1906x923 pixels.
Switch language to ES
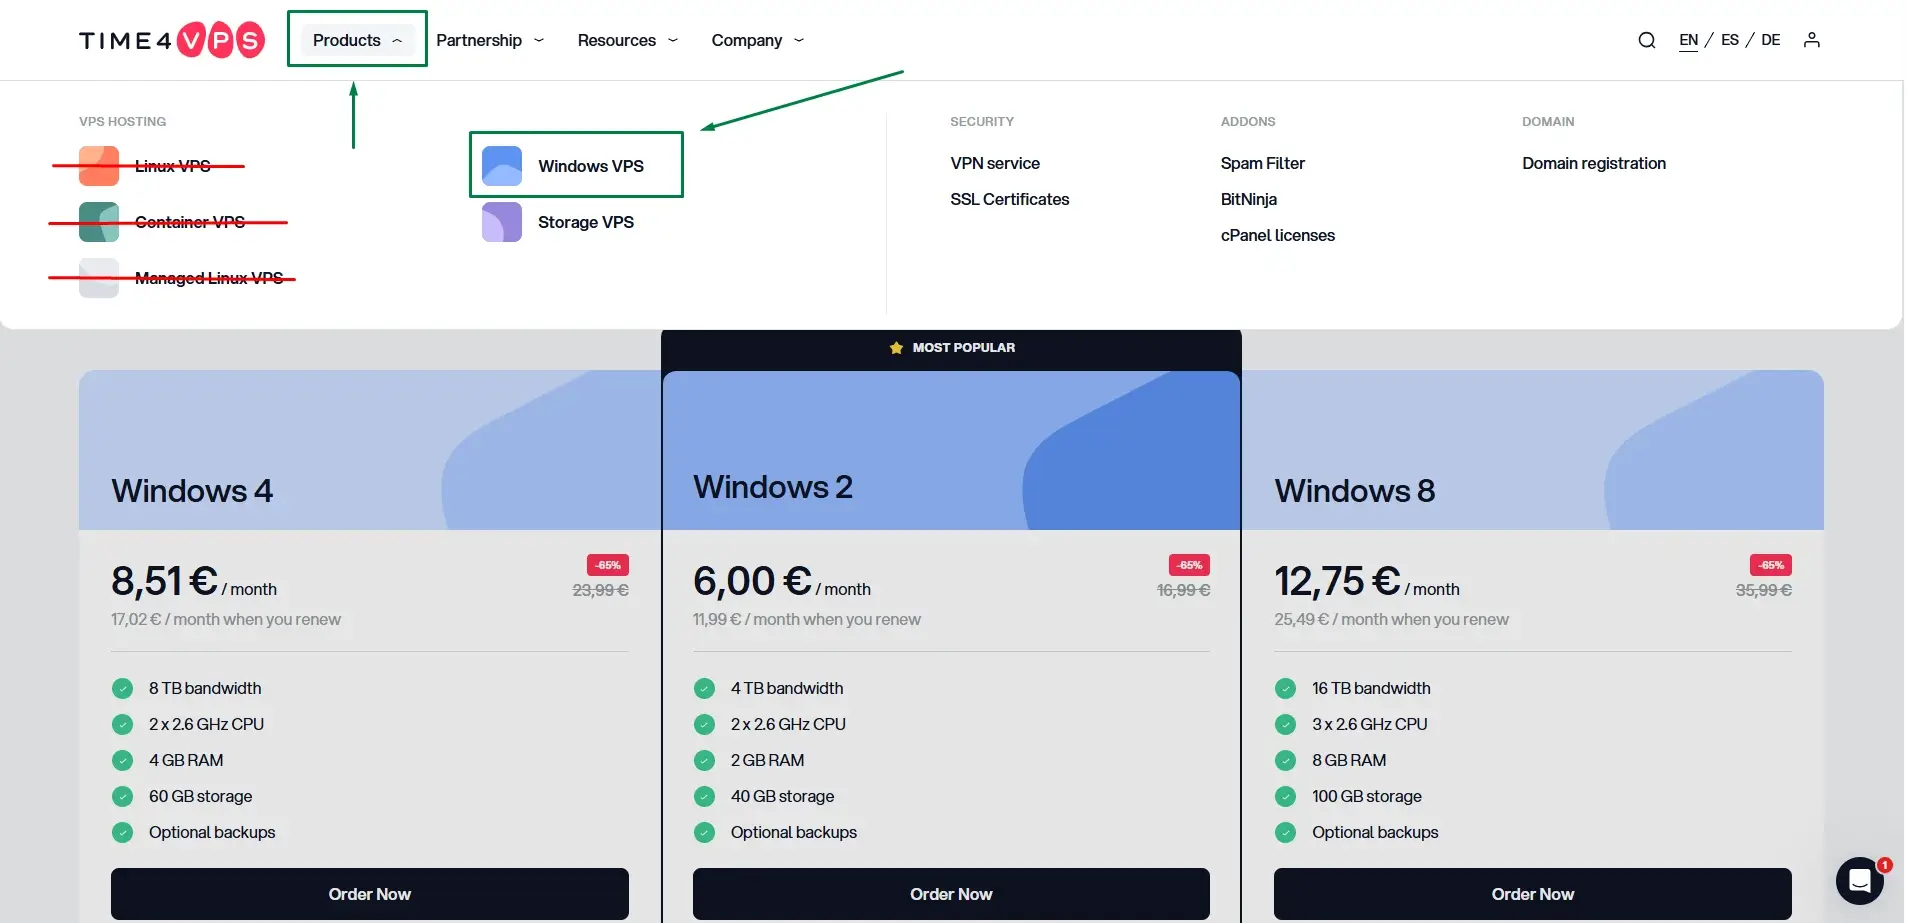coord(1730,40)
